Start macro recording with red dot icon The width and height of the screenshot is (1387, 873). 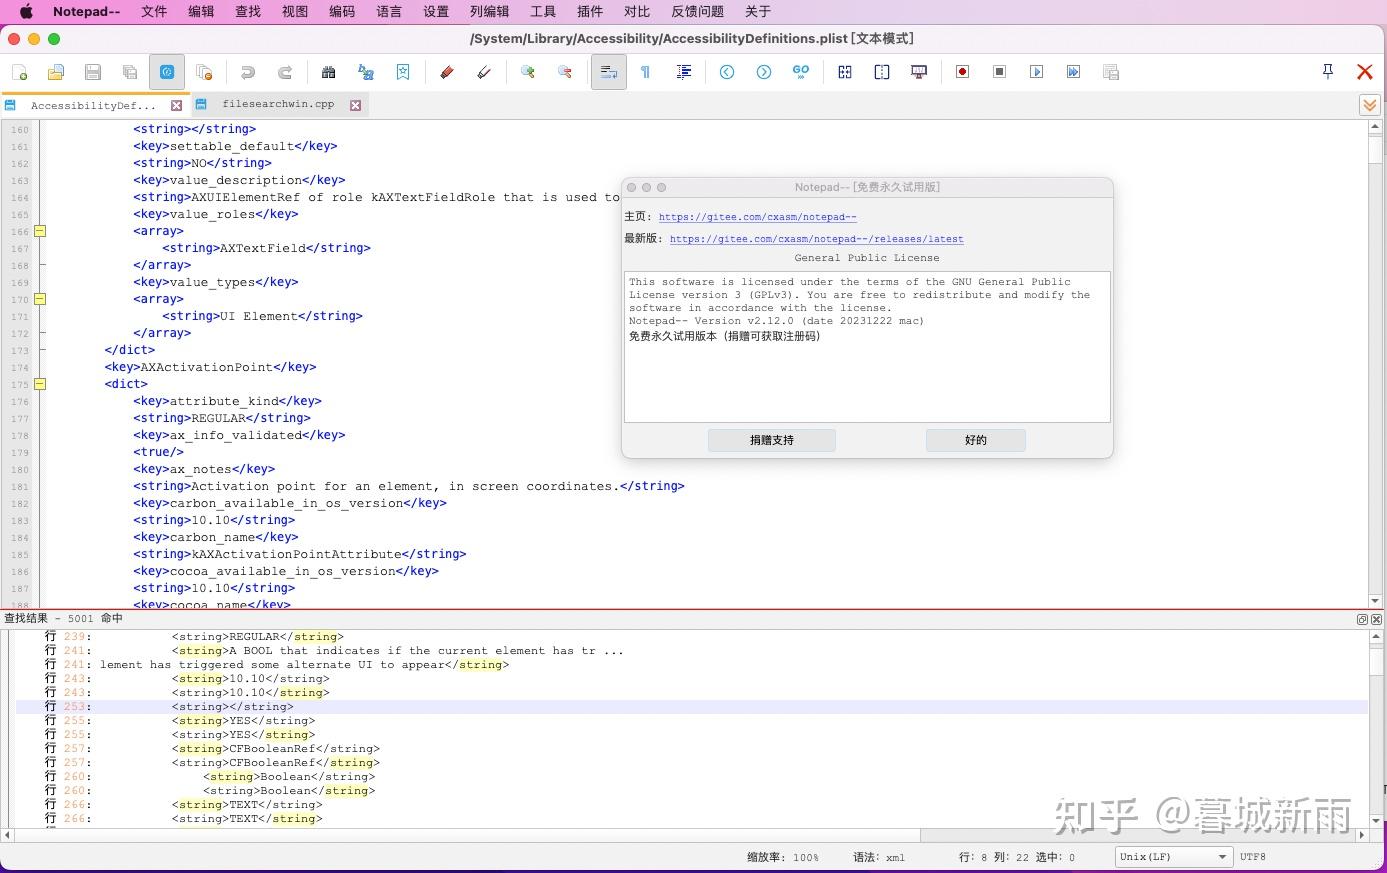(x=963, y=72)
